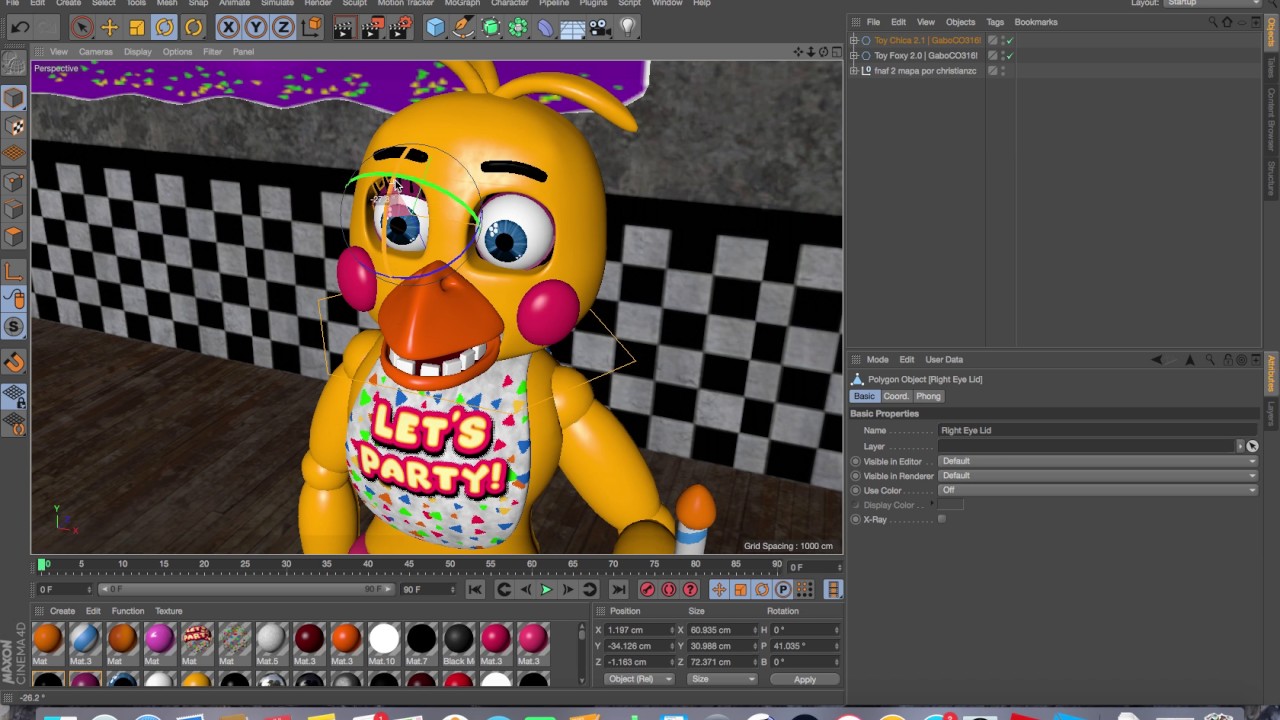
Task: Switch the coordinate system icon
Action: point(311,28)
